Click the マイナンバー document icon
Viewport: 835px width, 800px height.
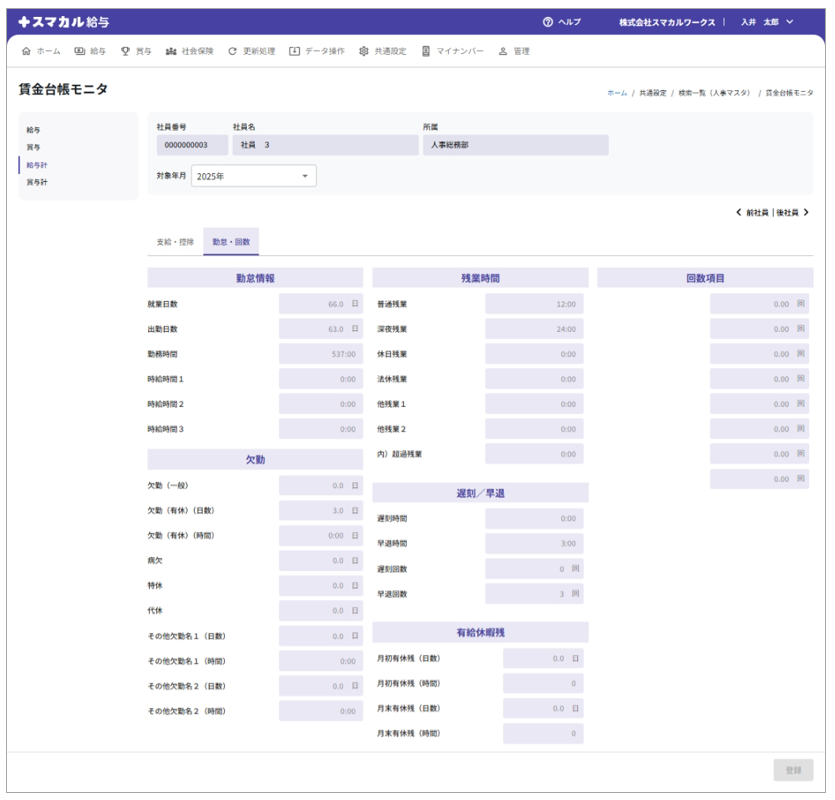[426, 51]
